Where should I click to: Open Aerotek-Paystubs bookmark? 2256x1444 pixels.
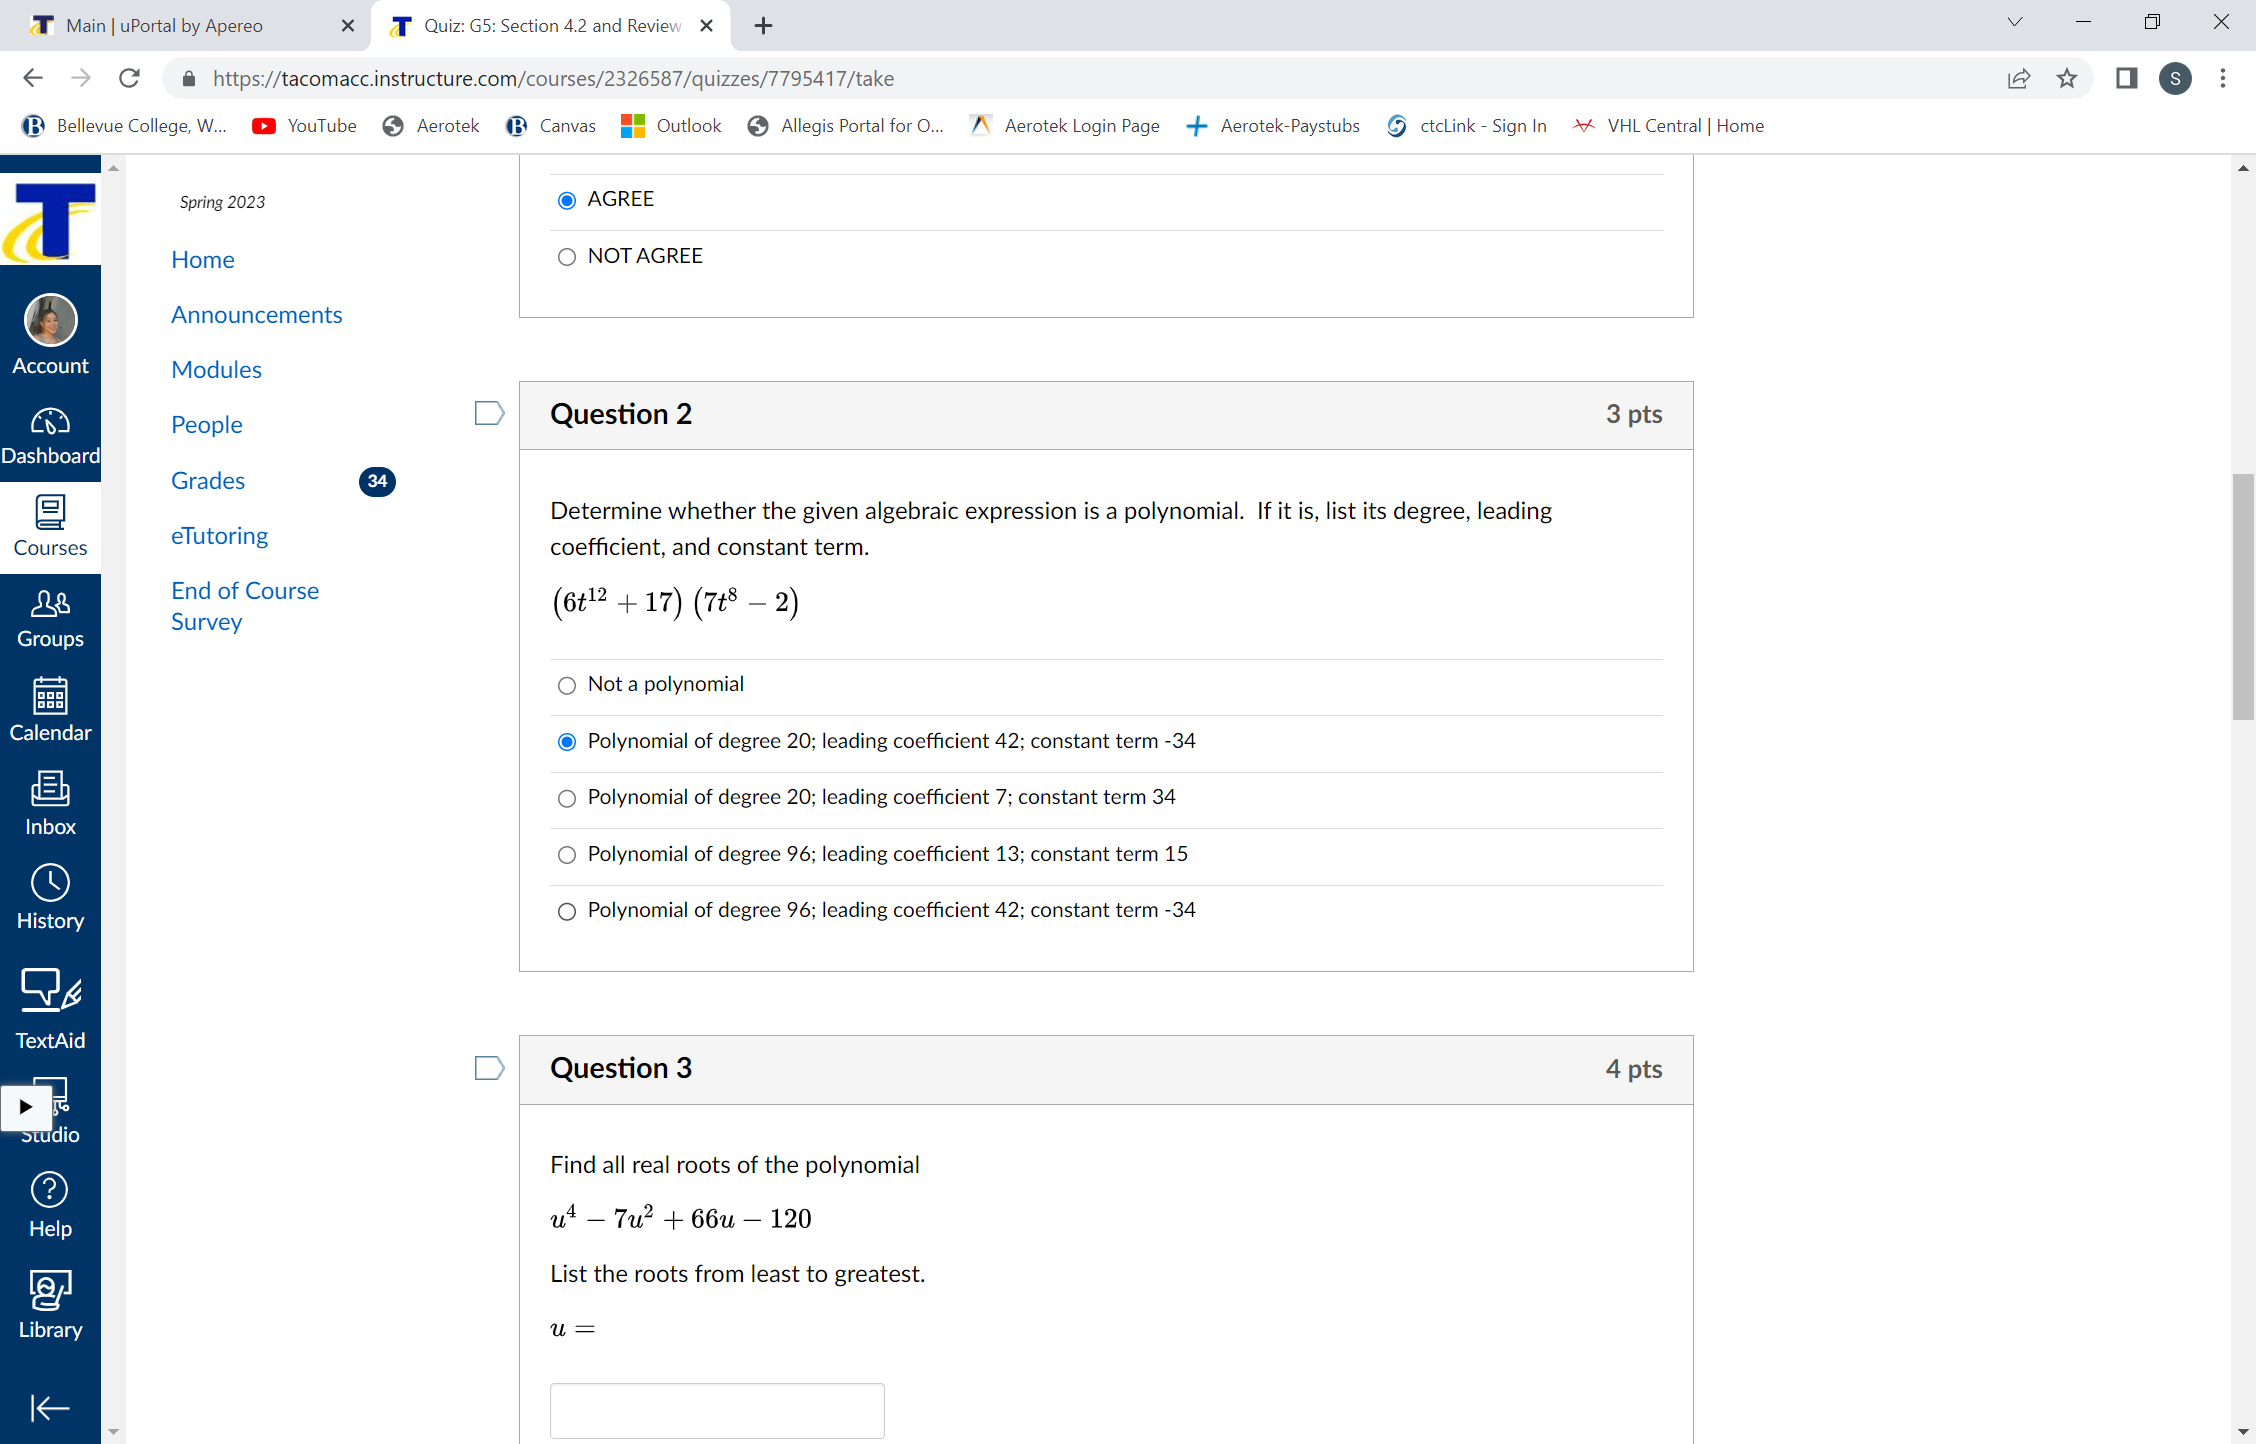click(x=1272, y=125)
